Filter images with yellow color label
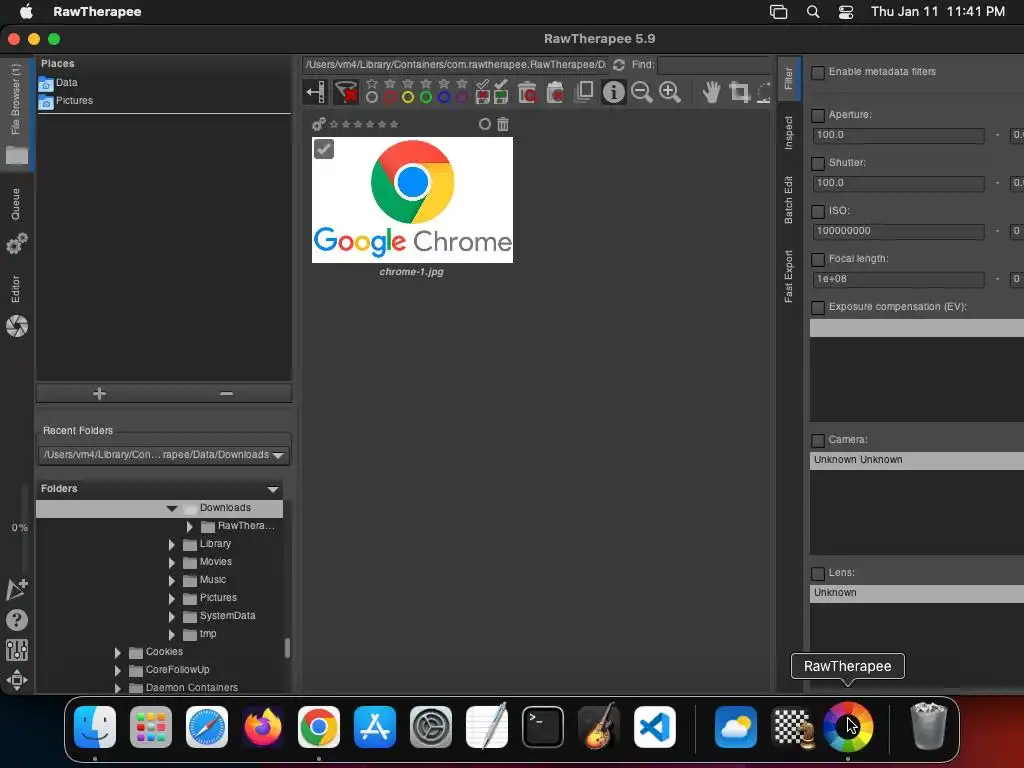The width and height of the screenshot is (1024, 768). tap(408, 97)
